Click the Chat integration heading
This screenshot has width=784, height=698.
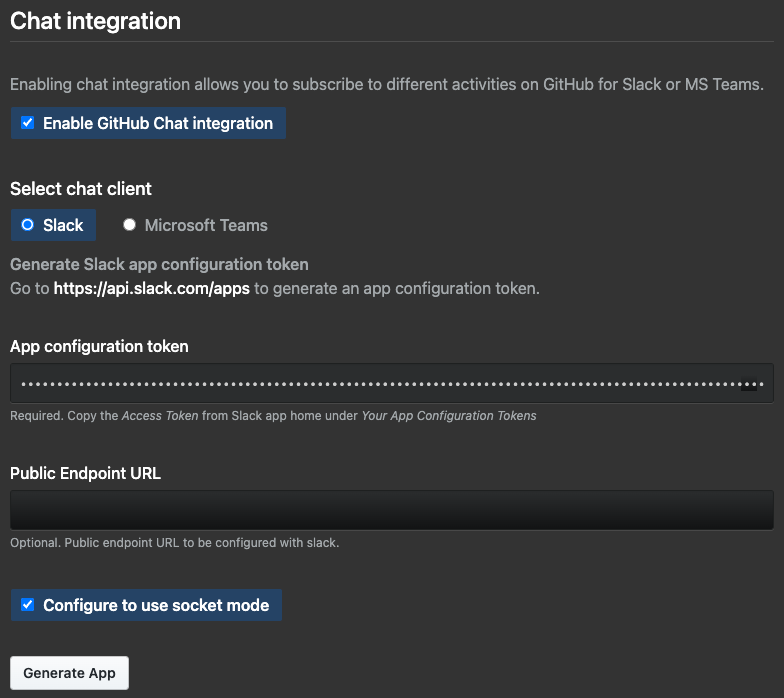[96, 21]
